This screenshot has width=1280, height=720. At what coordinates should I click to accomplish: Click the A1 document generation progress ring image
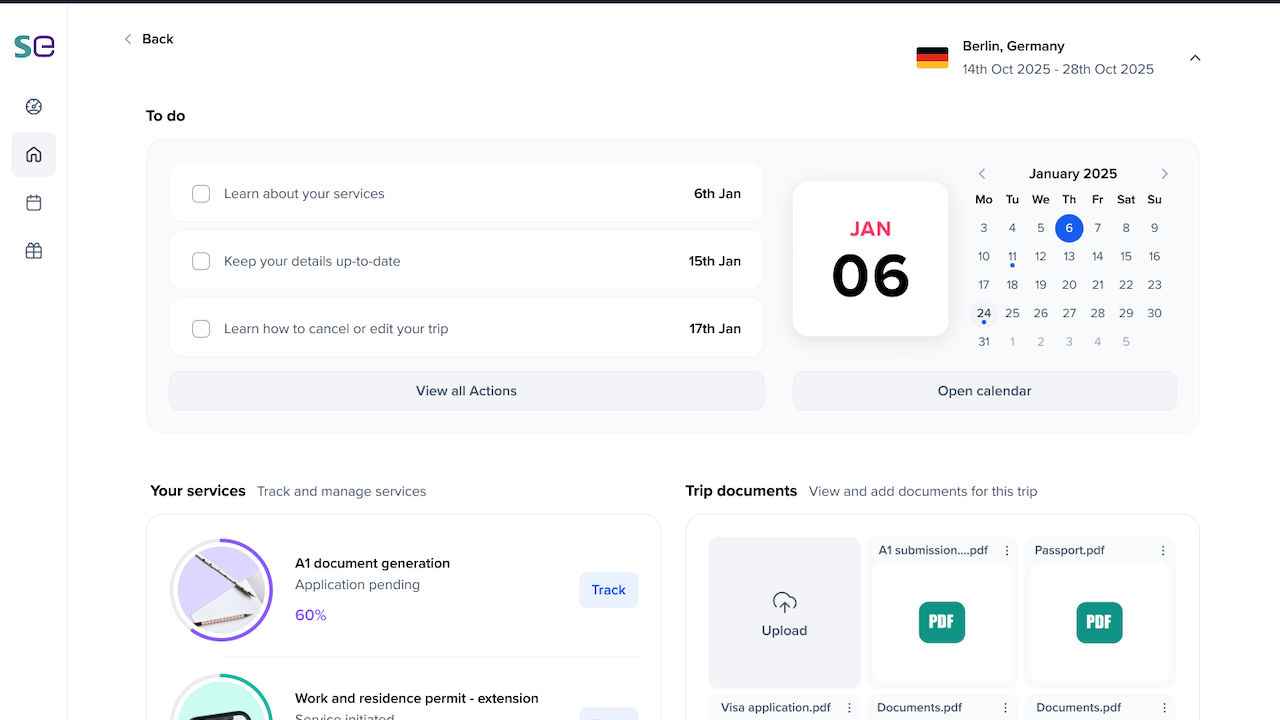221,590
